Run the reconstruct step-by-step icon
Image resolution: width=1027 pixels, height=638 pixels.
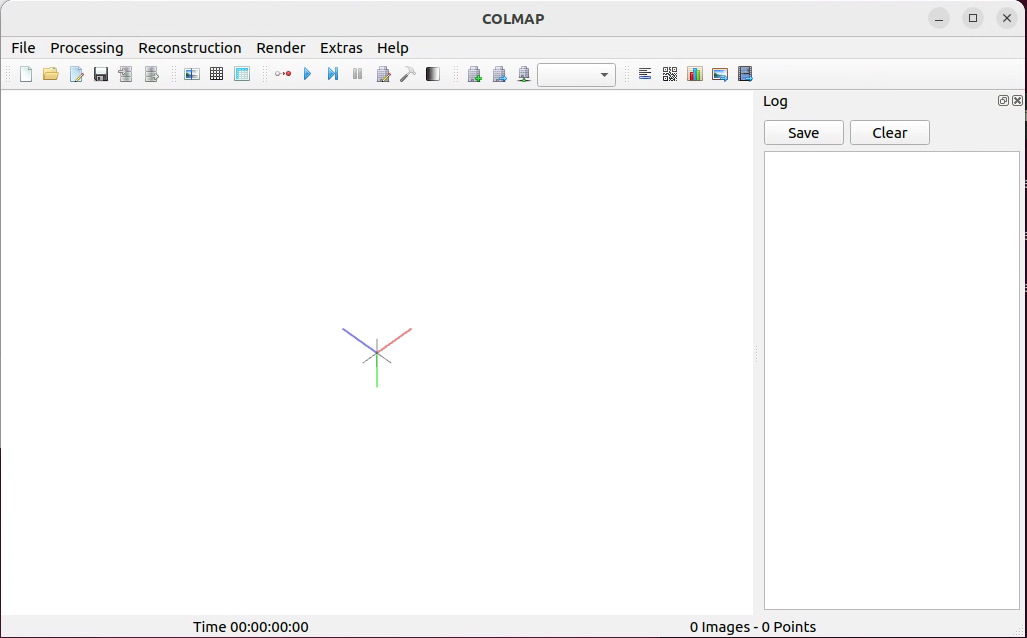(x=333, y=74)
